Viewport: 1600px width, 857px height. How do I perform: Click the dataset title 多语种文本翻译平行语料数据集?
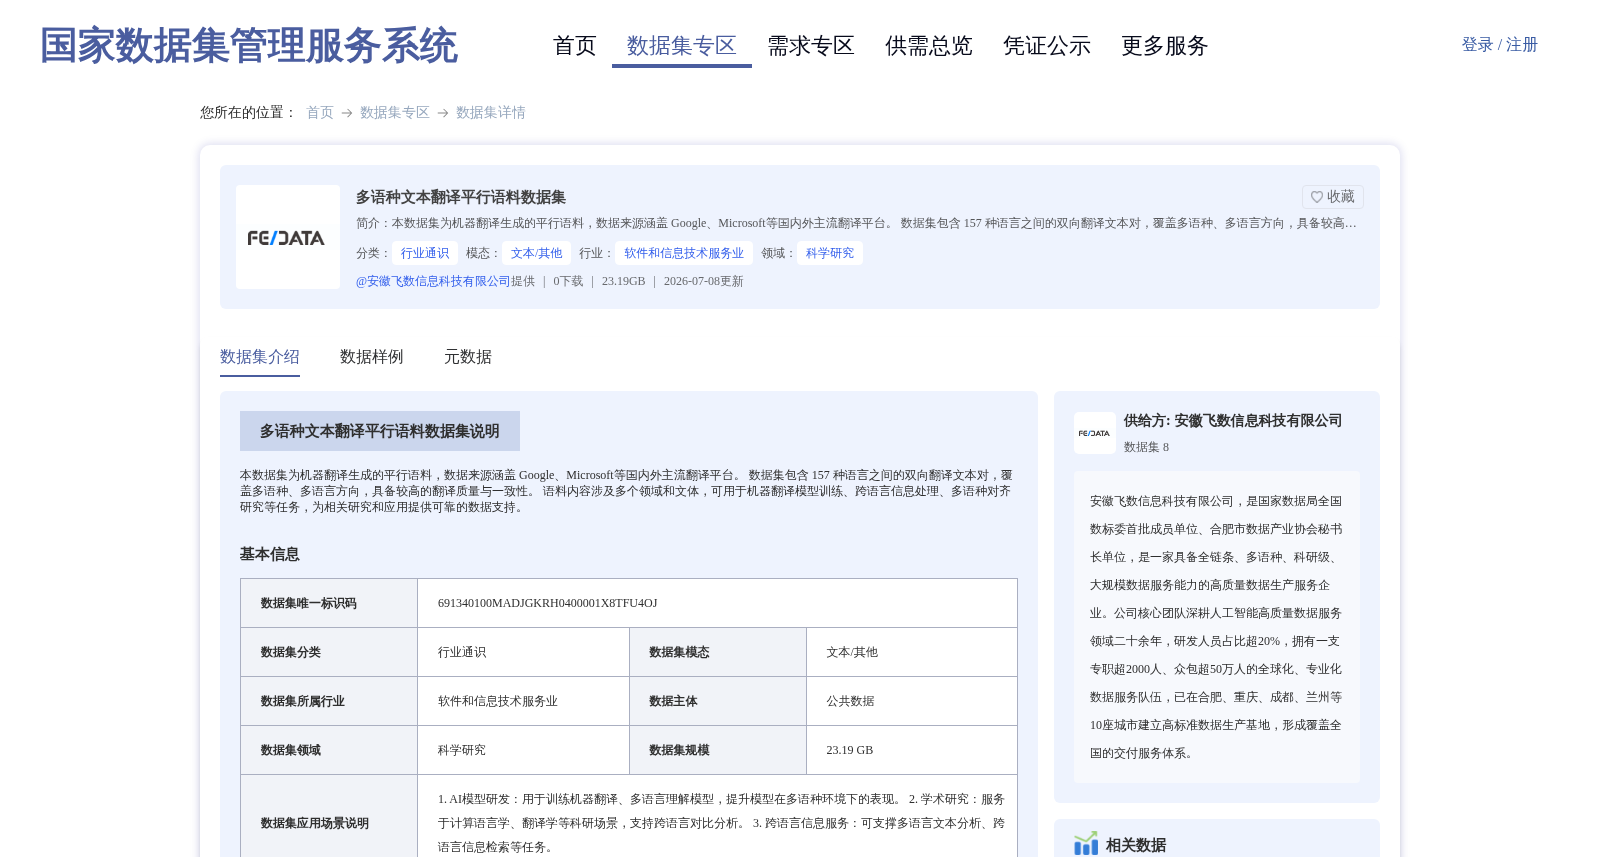pyautogui.click(x=461, y=197)
